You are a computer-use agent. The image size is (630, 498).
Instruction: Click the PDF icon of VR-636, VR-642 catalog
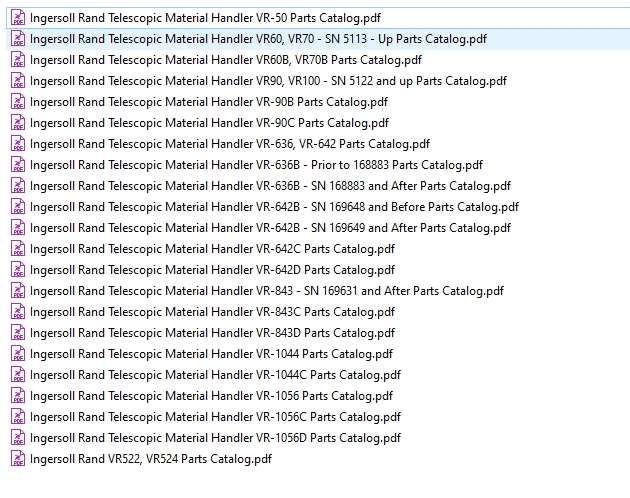[18, 144]
